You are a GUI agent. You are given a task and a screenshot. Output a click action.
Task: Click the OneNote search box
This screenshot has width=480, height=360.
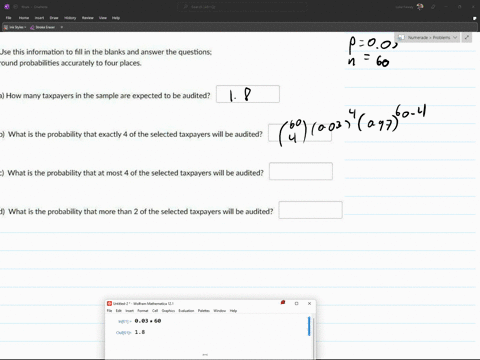[242, 7]
